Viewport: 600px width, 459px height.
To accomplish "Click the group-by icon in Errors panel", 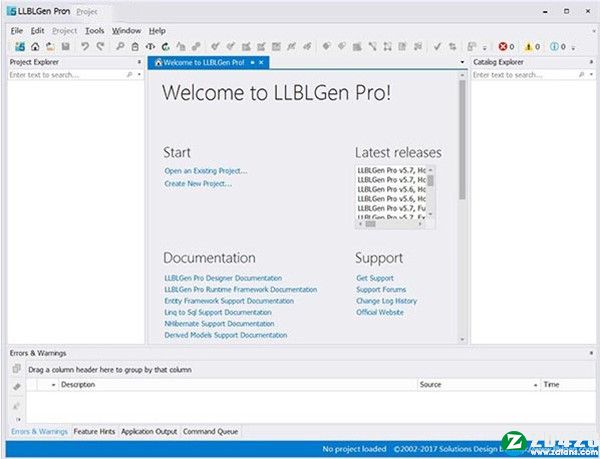I will pyautogui.click(x=16, y=369).
